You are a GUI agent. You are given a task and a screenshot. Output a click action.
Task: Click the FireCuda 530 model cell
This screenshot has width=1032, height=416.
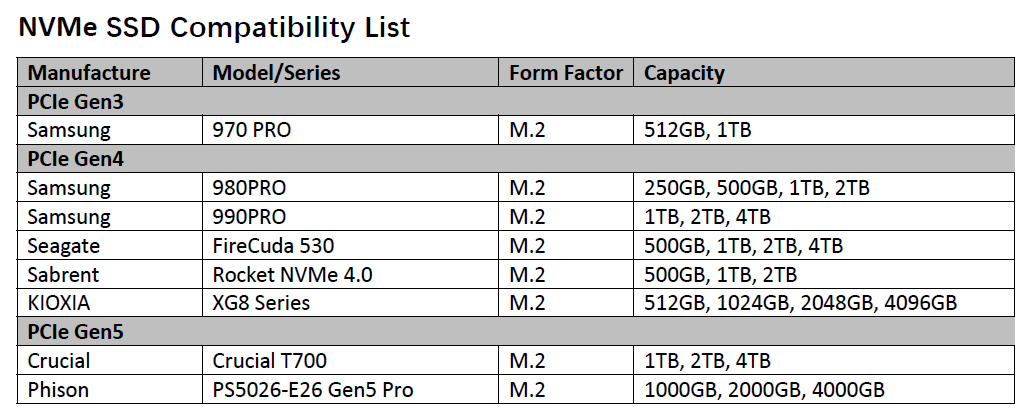[350, 246]
